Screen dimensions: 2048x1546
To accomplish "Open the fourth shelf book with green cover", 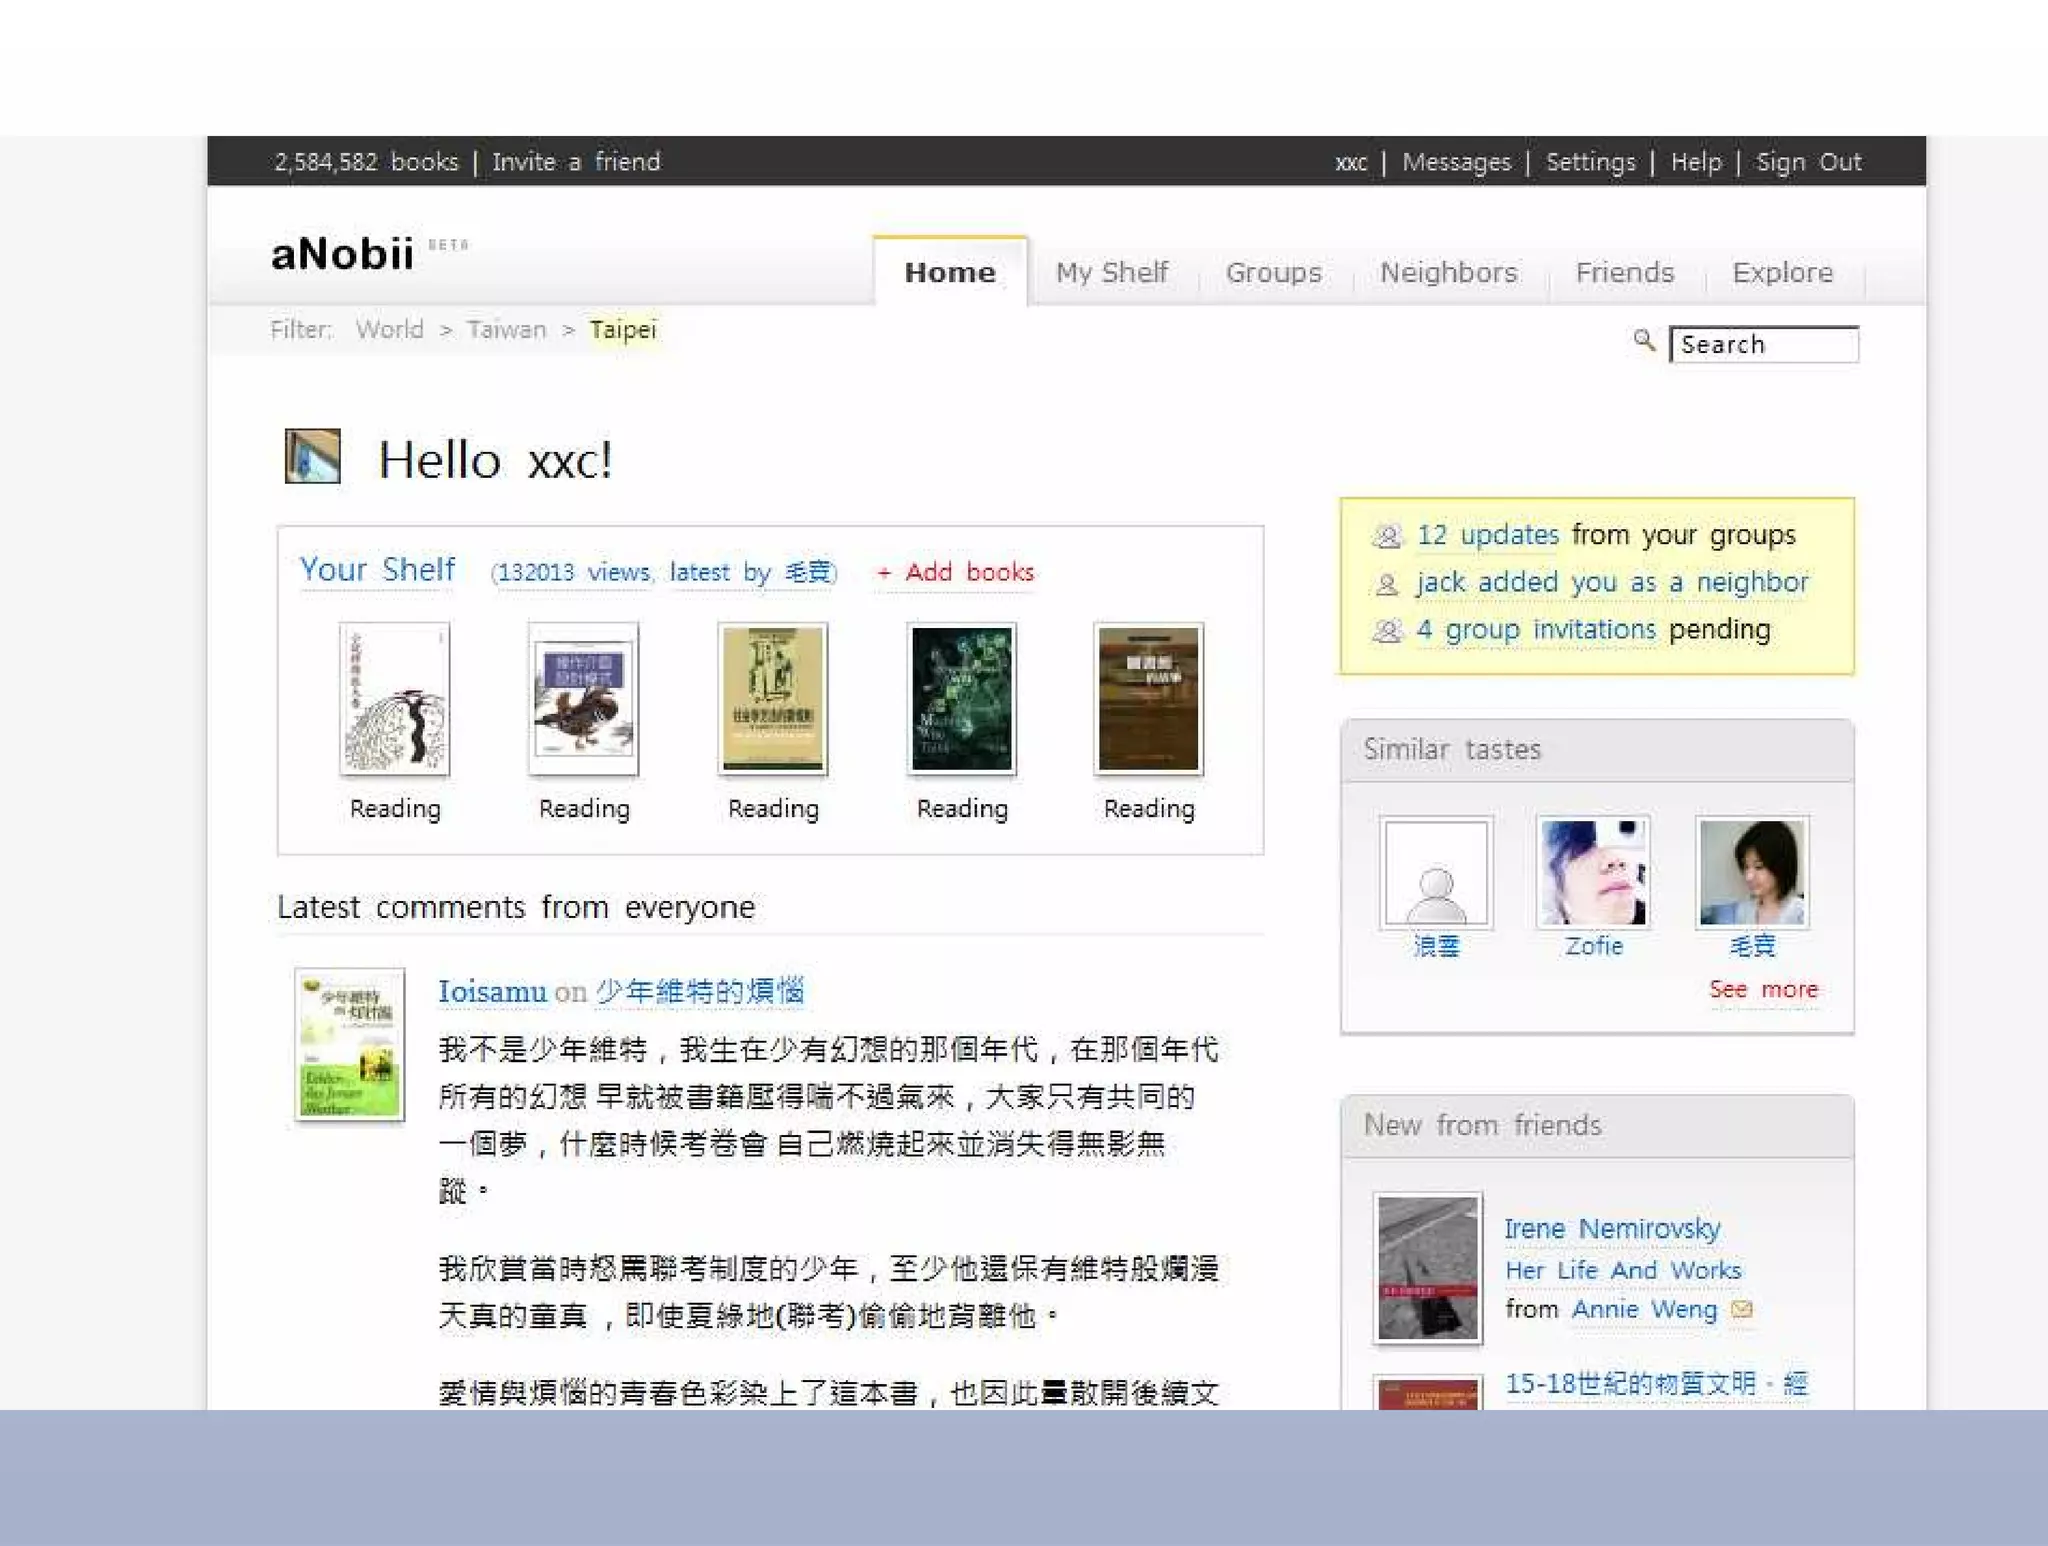I will point(962,699).
